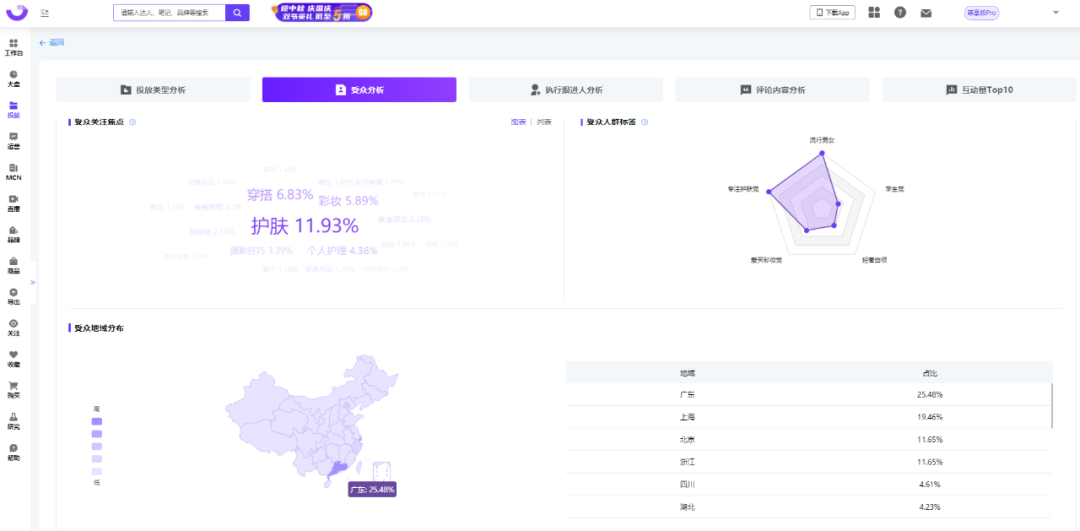
Task: Click 个人护理 4.36% in word cloud
Action: tap(342, 251)
